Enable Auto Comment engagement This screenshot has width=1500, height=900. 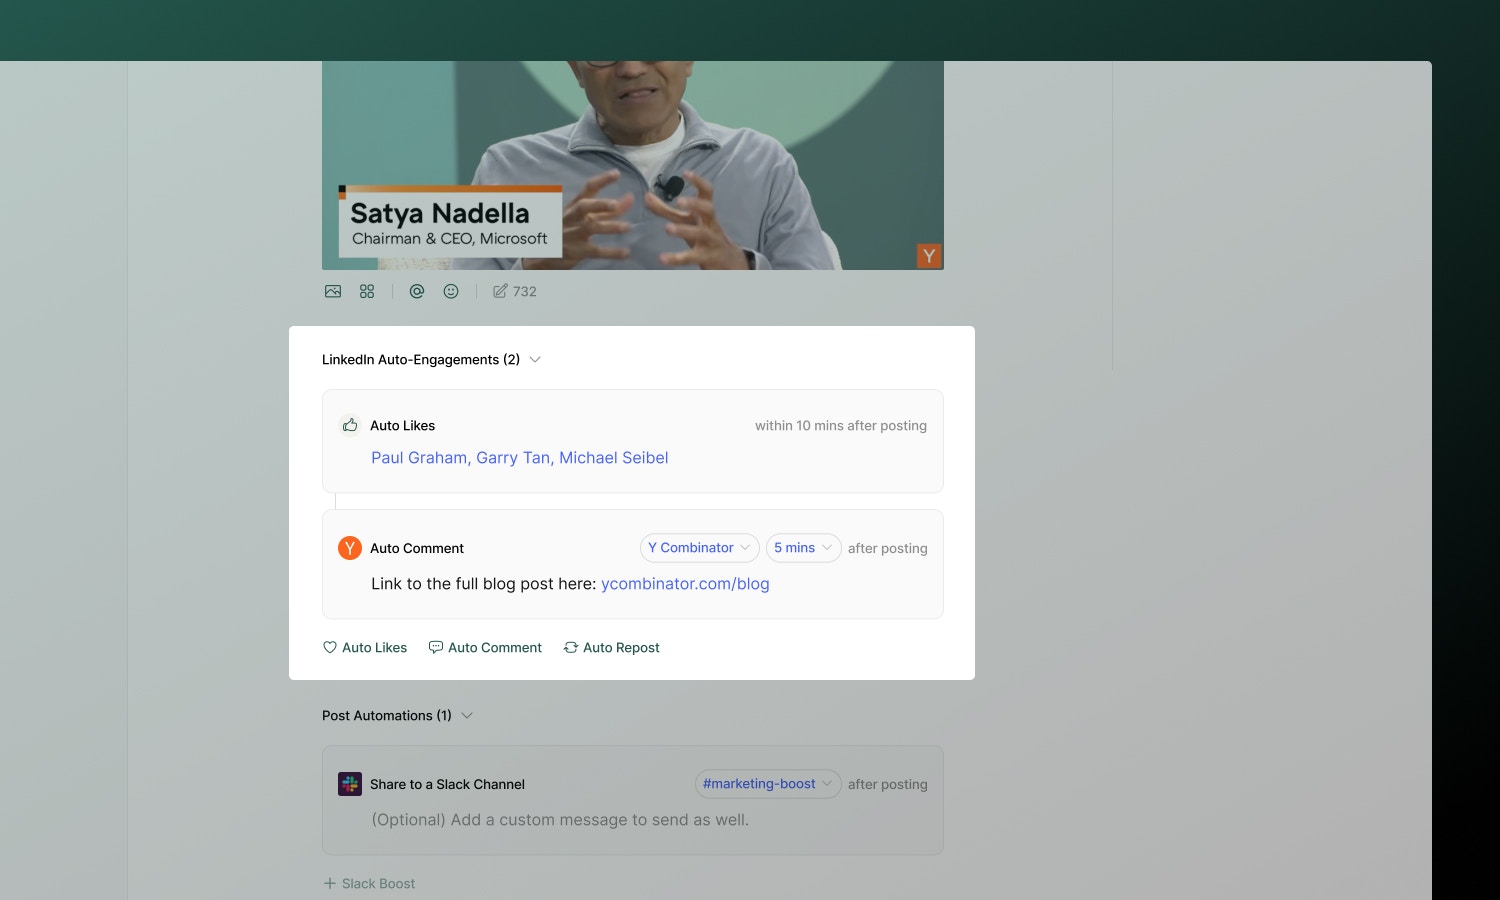click(x=485, y=647)
